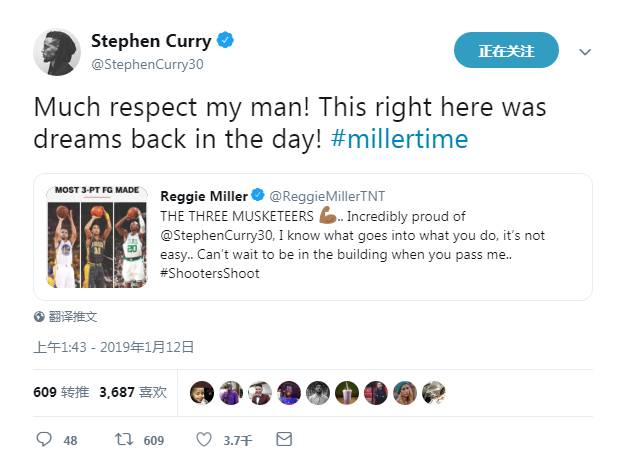
Task: View the 3,687 喜欢 likes list
Action: point(133,392)
